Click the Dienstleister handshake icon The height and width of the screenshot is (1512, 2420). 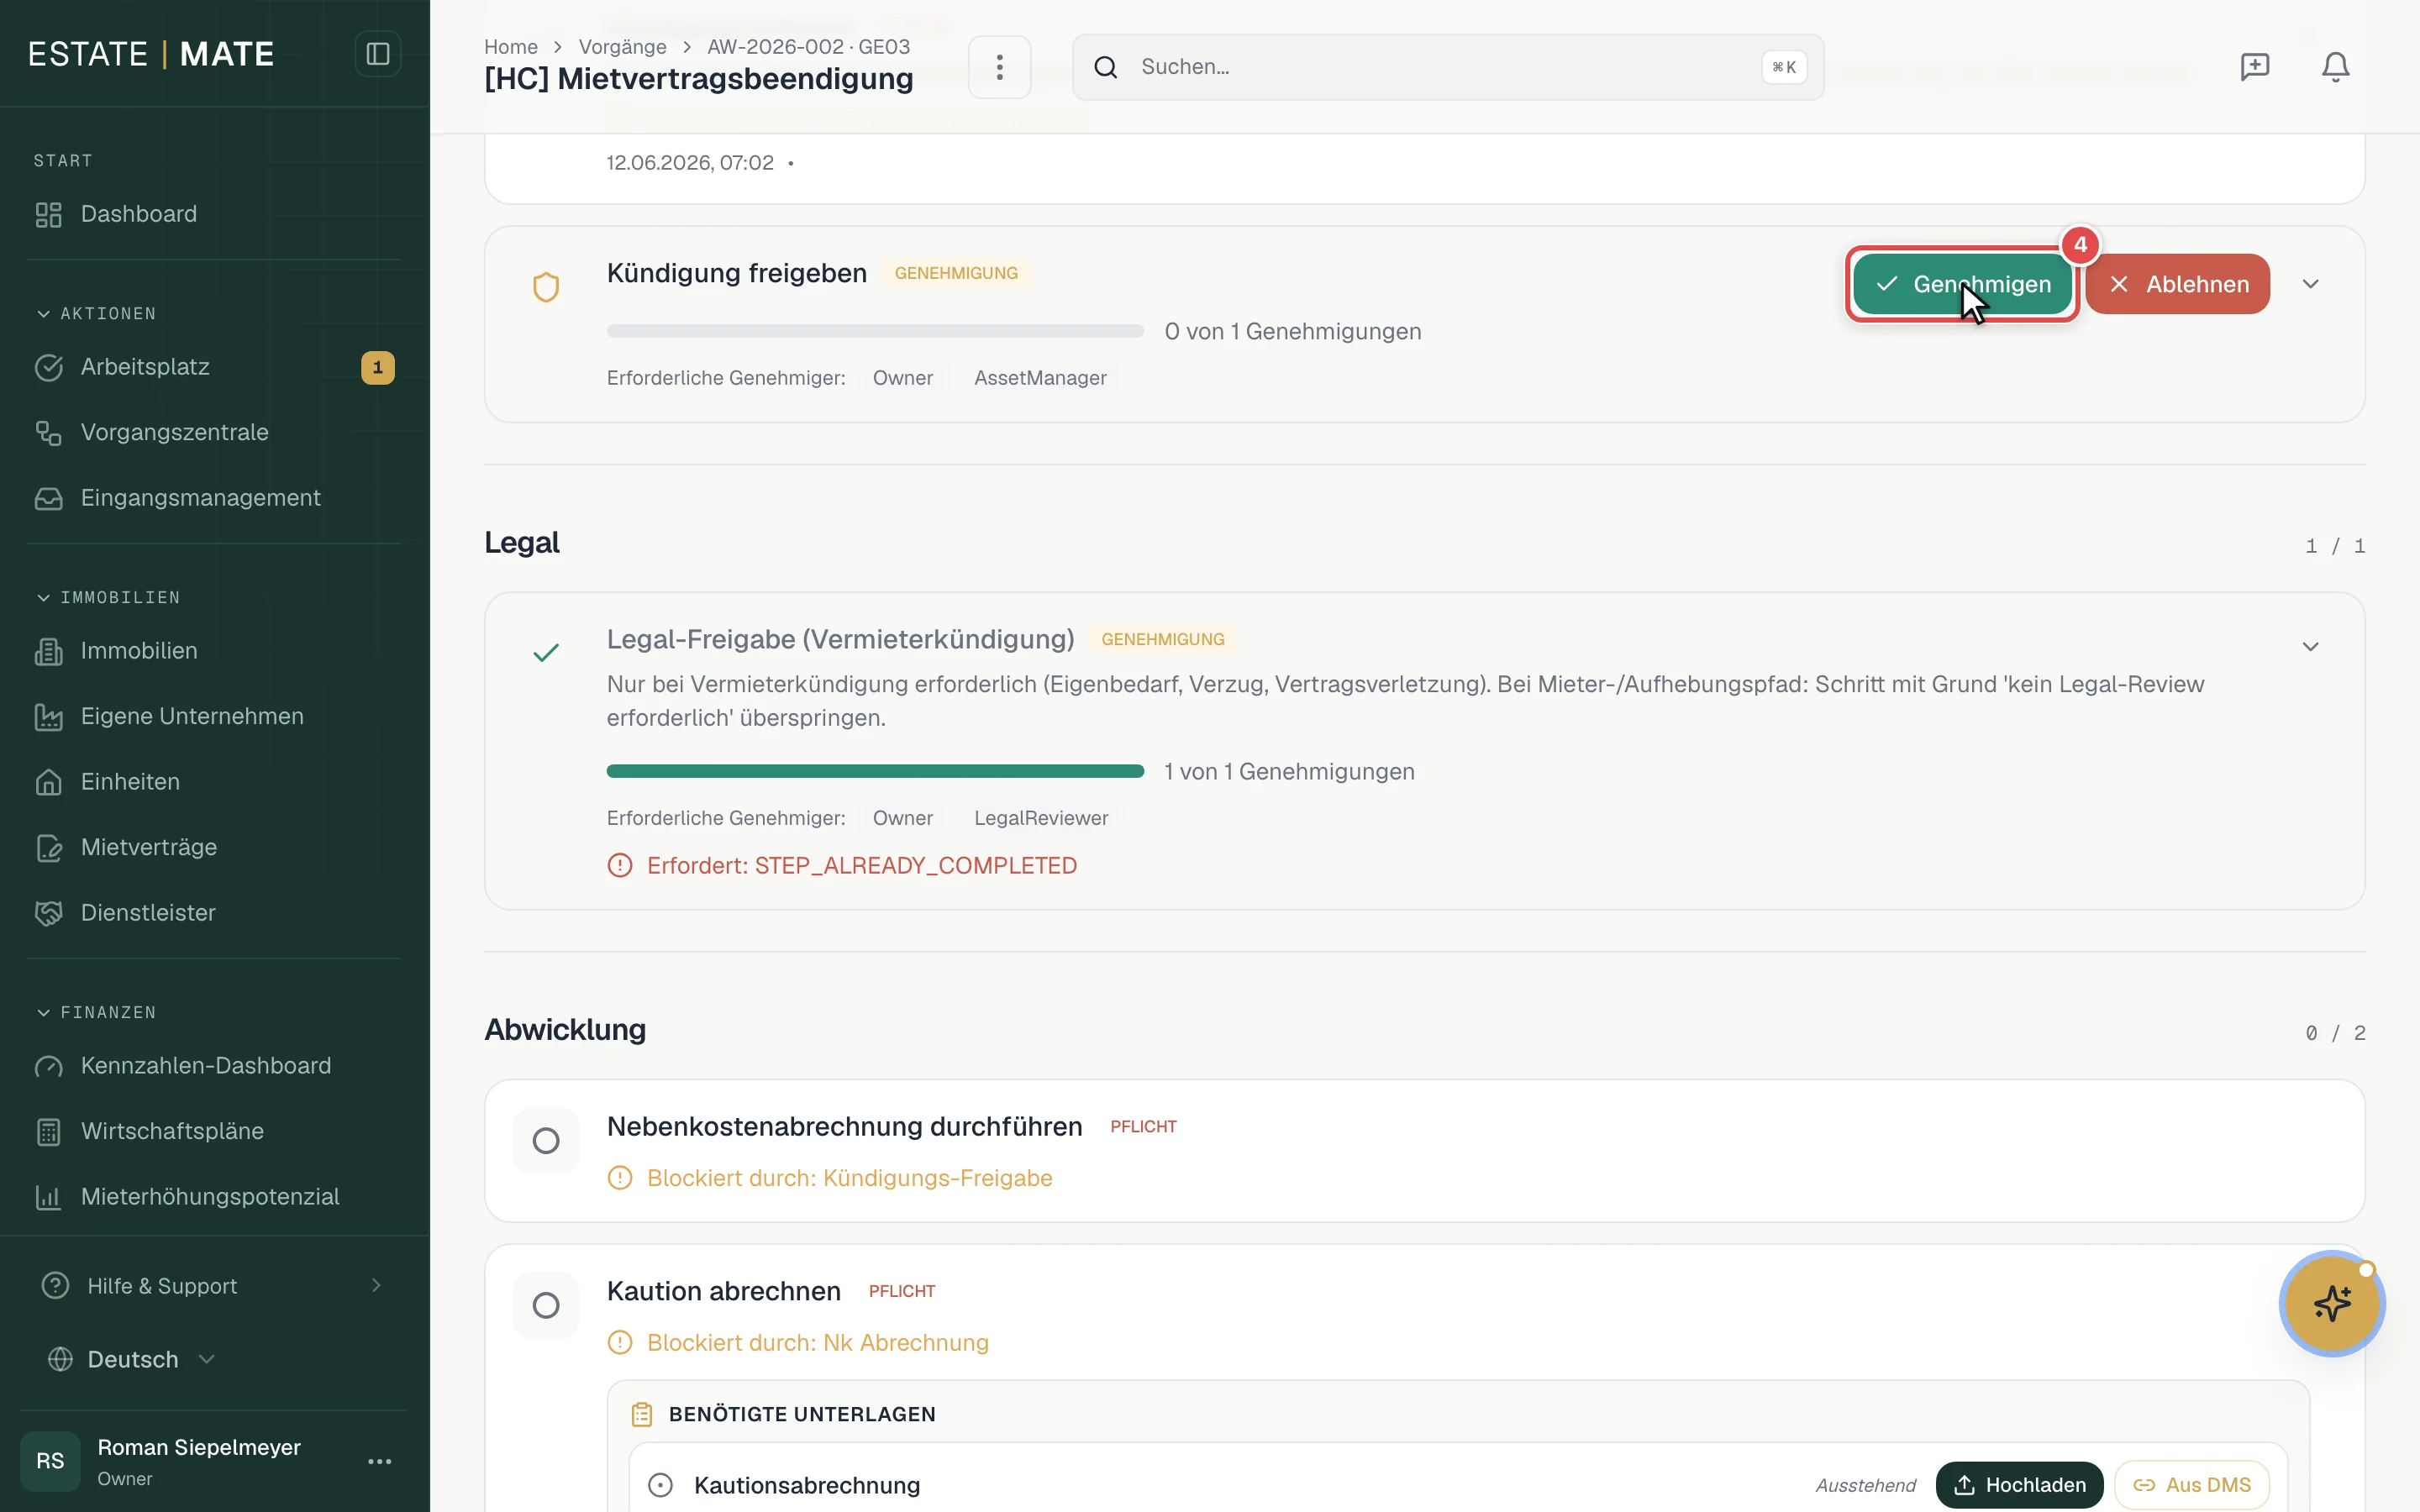(48, 913)
